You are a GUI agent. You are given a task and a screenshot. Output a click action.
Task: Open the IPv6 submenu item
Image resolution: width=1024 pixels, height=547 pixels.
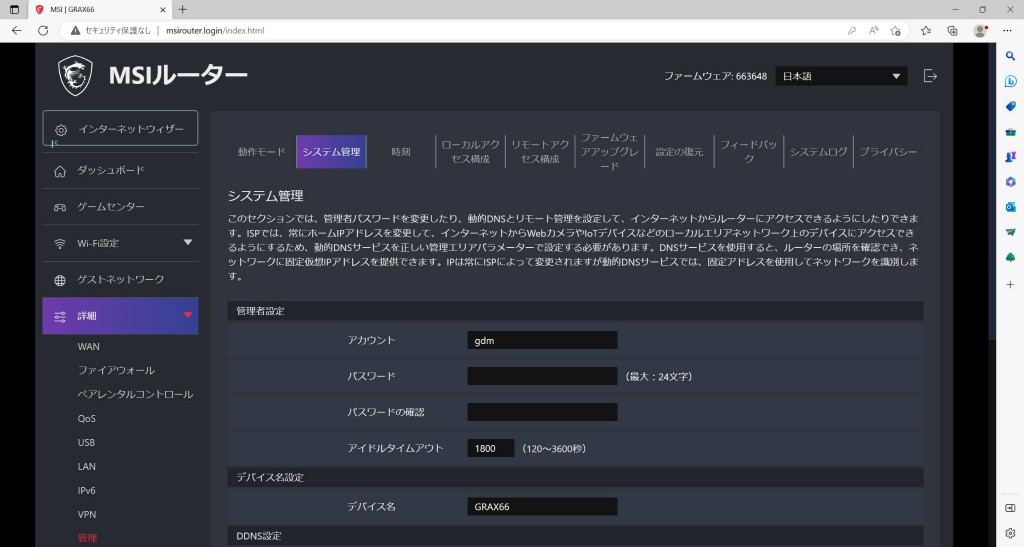pyautogui.click(x=86, y=490)
